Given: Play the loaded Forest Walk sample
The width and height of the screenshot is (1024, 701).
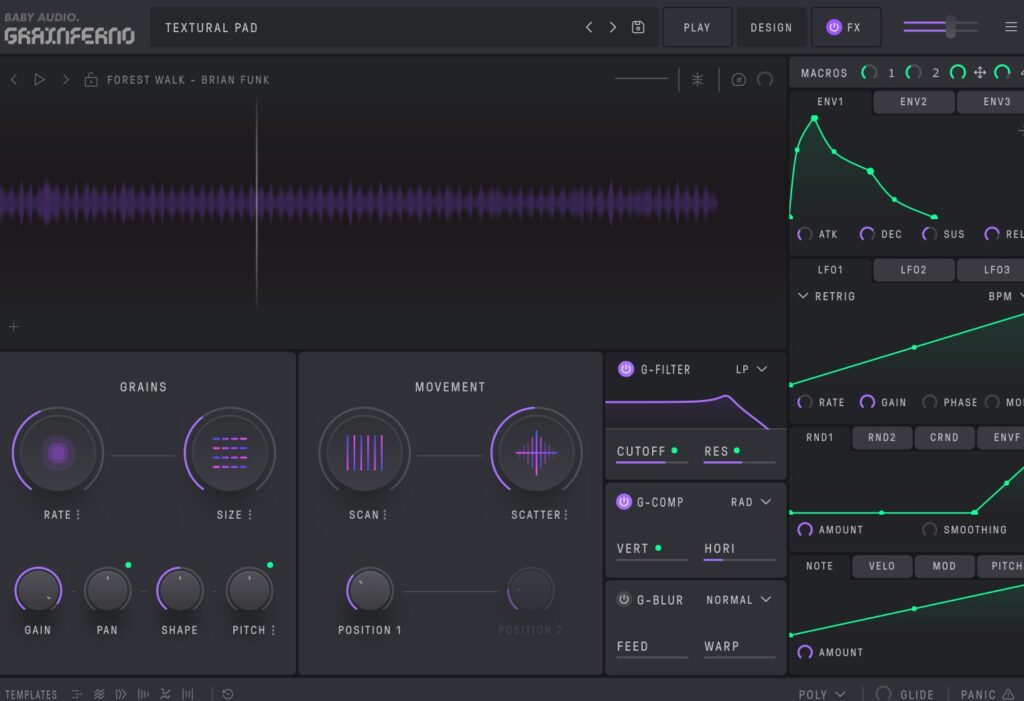Looking at the screenshot, I should [39, 79].
